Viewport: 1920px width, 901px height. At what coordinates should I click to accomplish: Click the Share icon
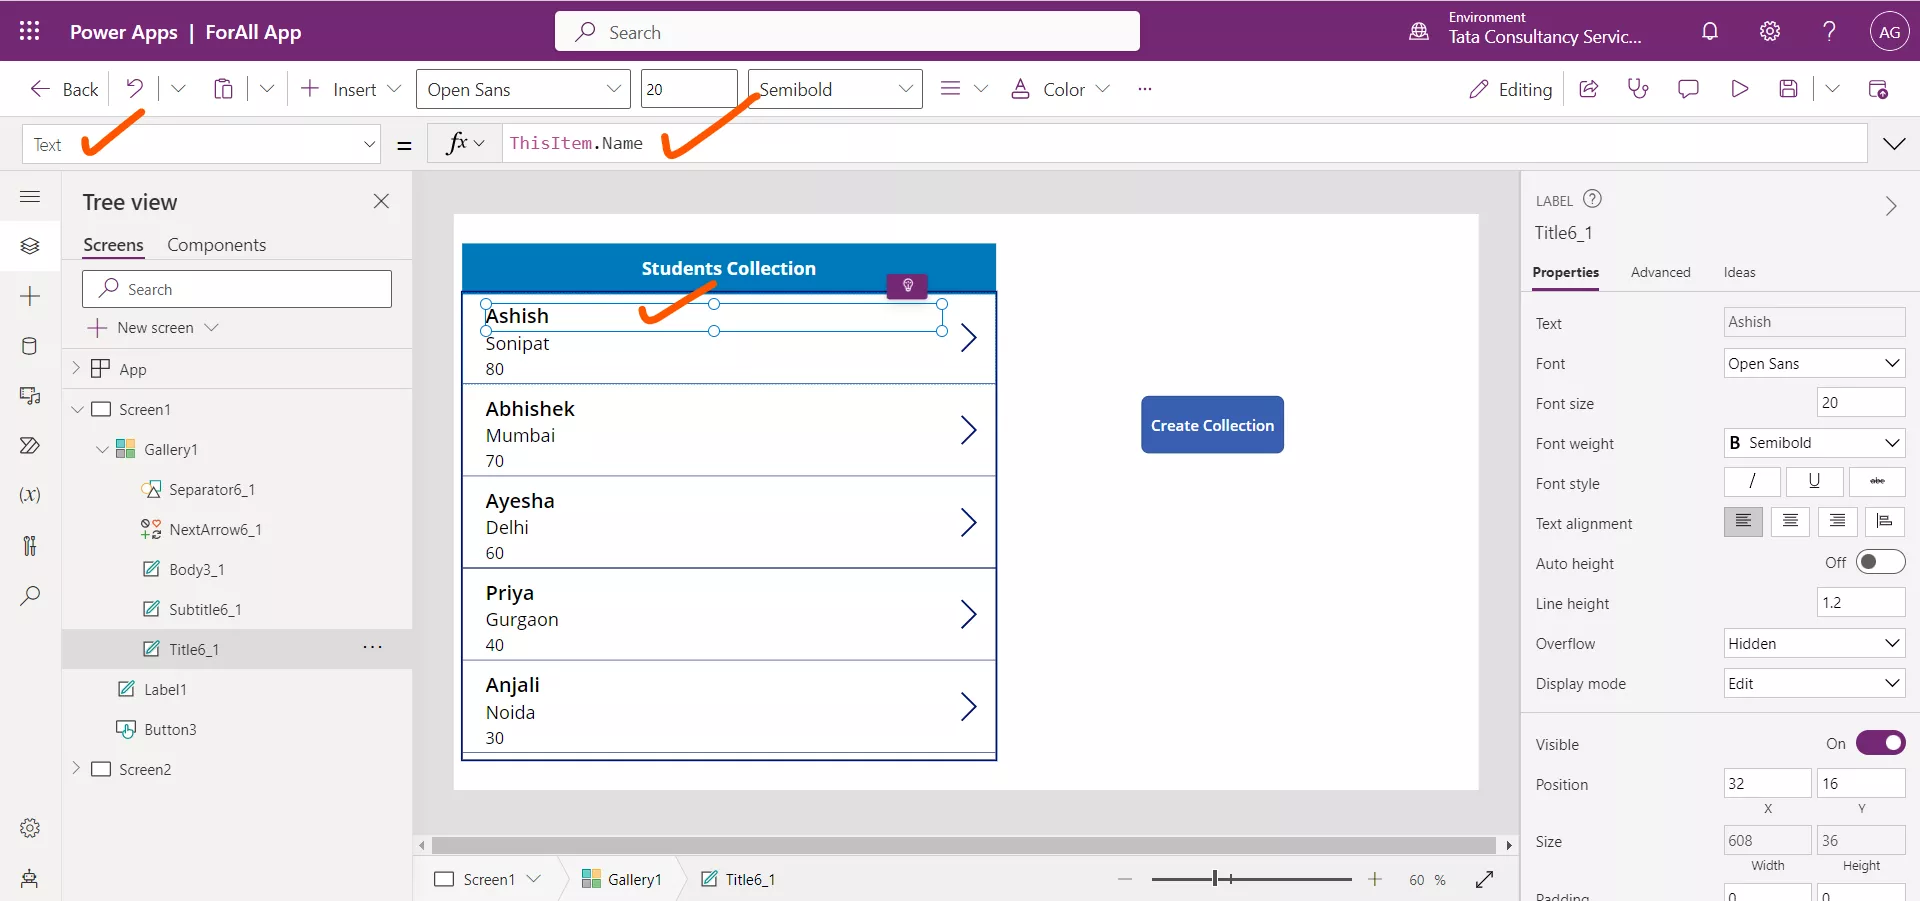[1588, 89]
